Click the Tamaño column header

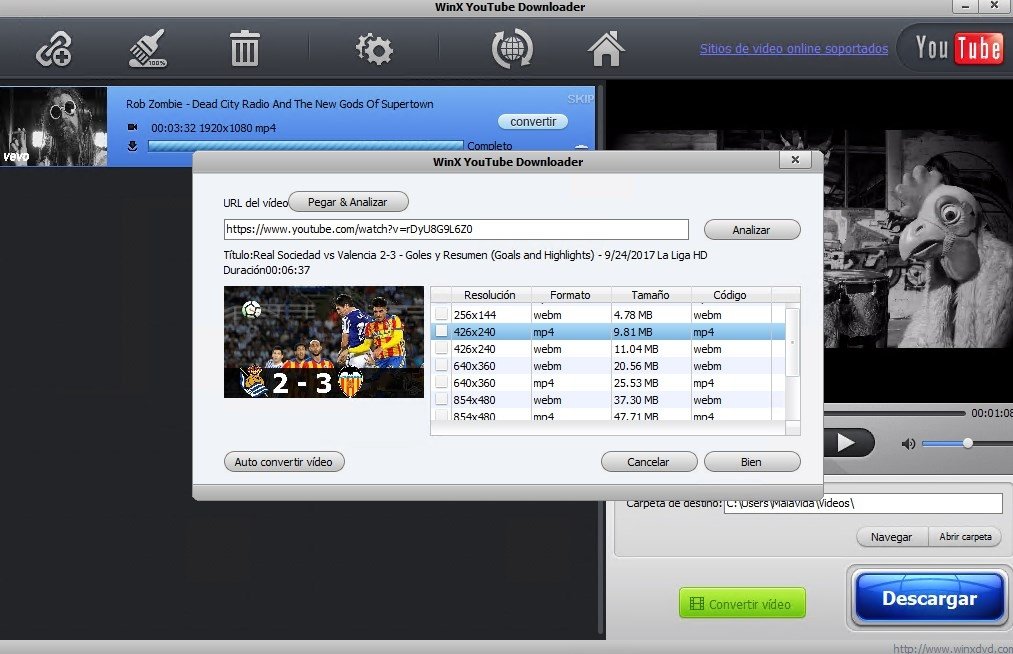click(x=650, y=295)
